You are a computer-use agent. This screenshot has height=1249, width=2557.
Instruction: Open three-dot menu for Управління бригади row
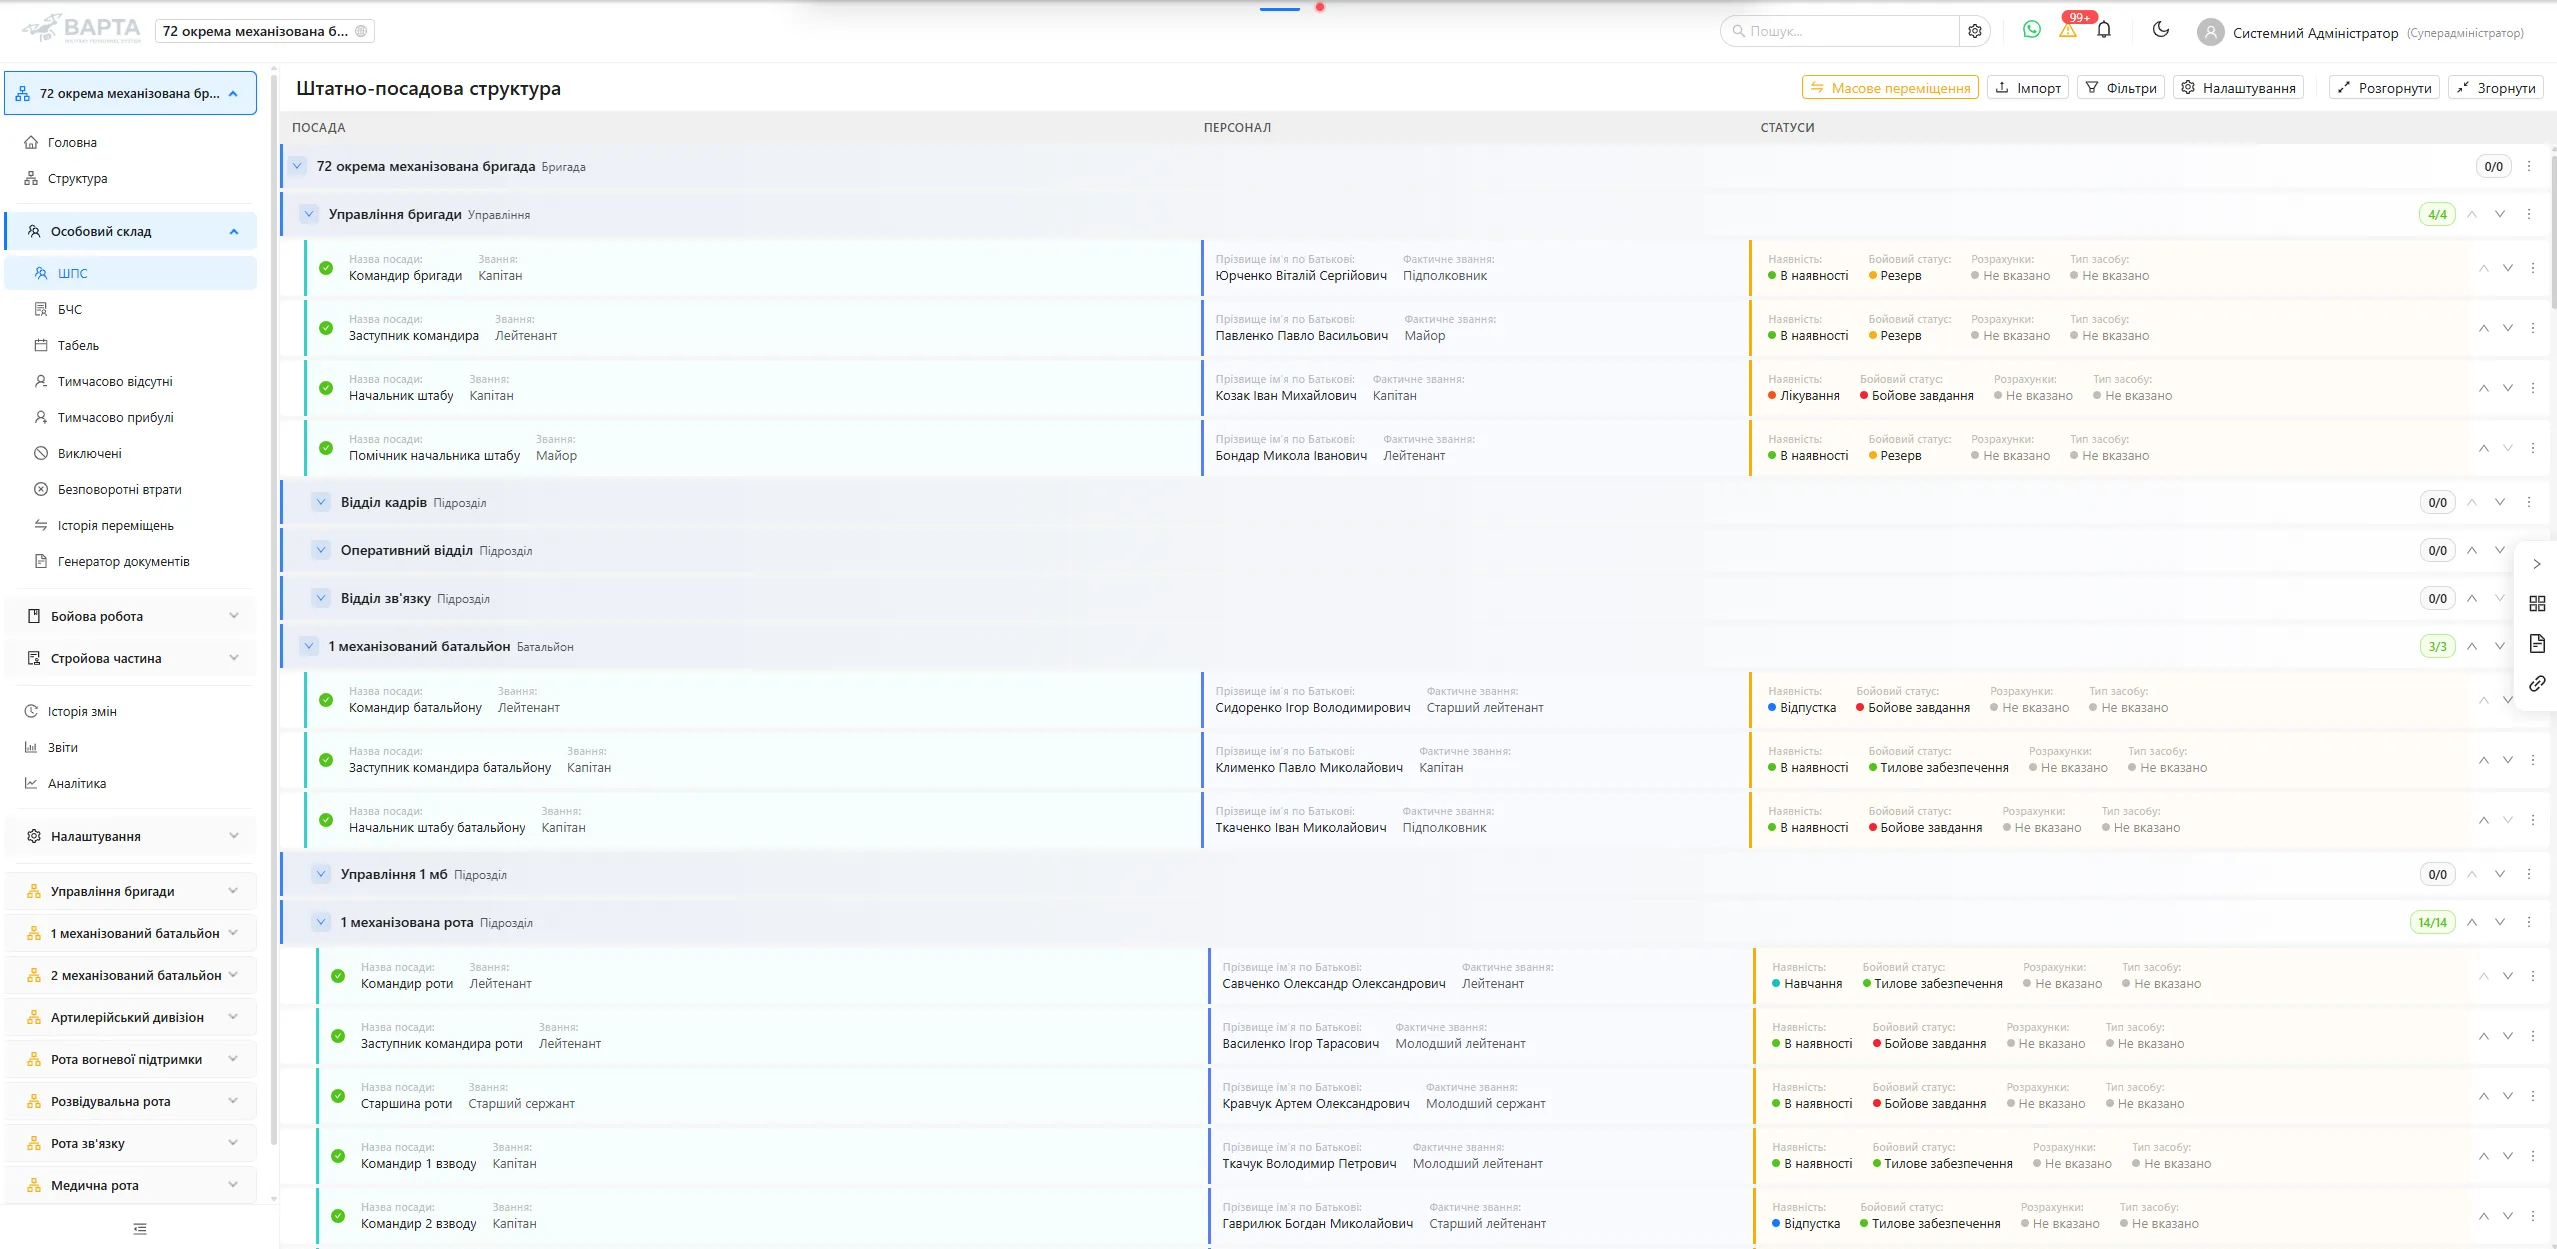pos(2529,214)
